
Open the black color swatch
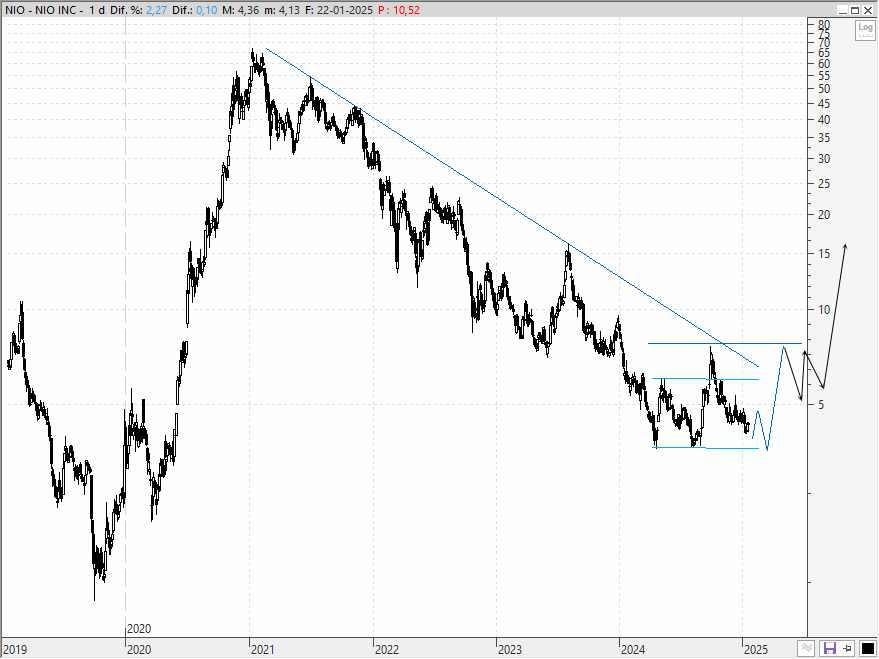pos(867,649)
